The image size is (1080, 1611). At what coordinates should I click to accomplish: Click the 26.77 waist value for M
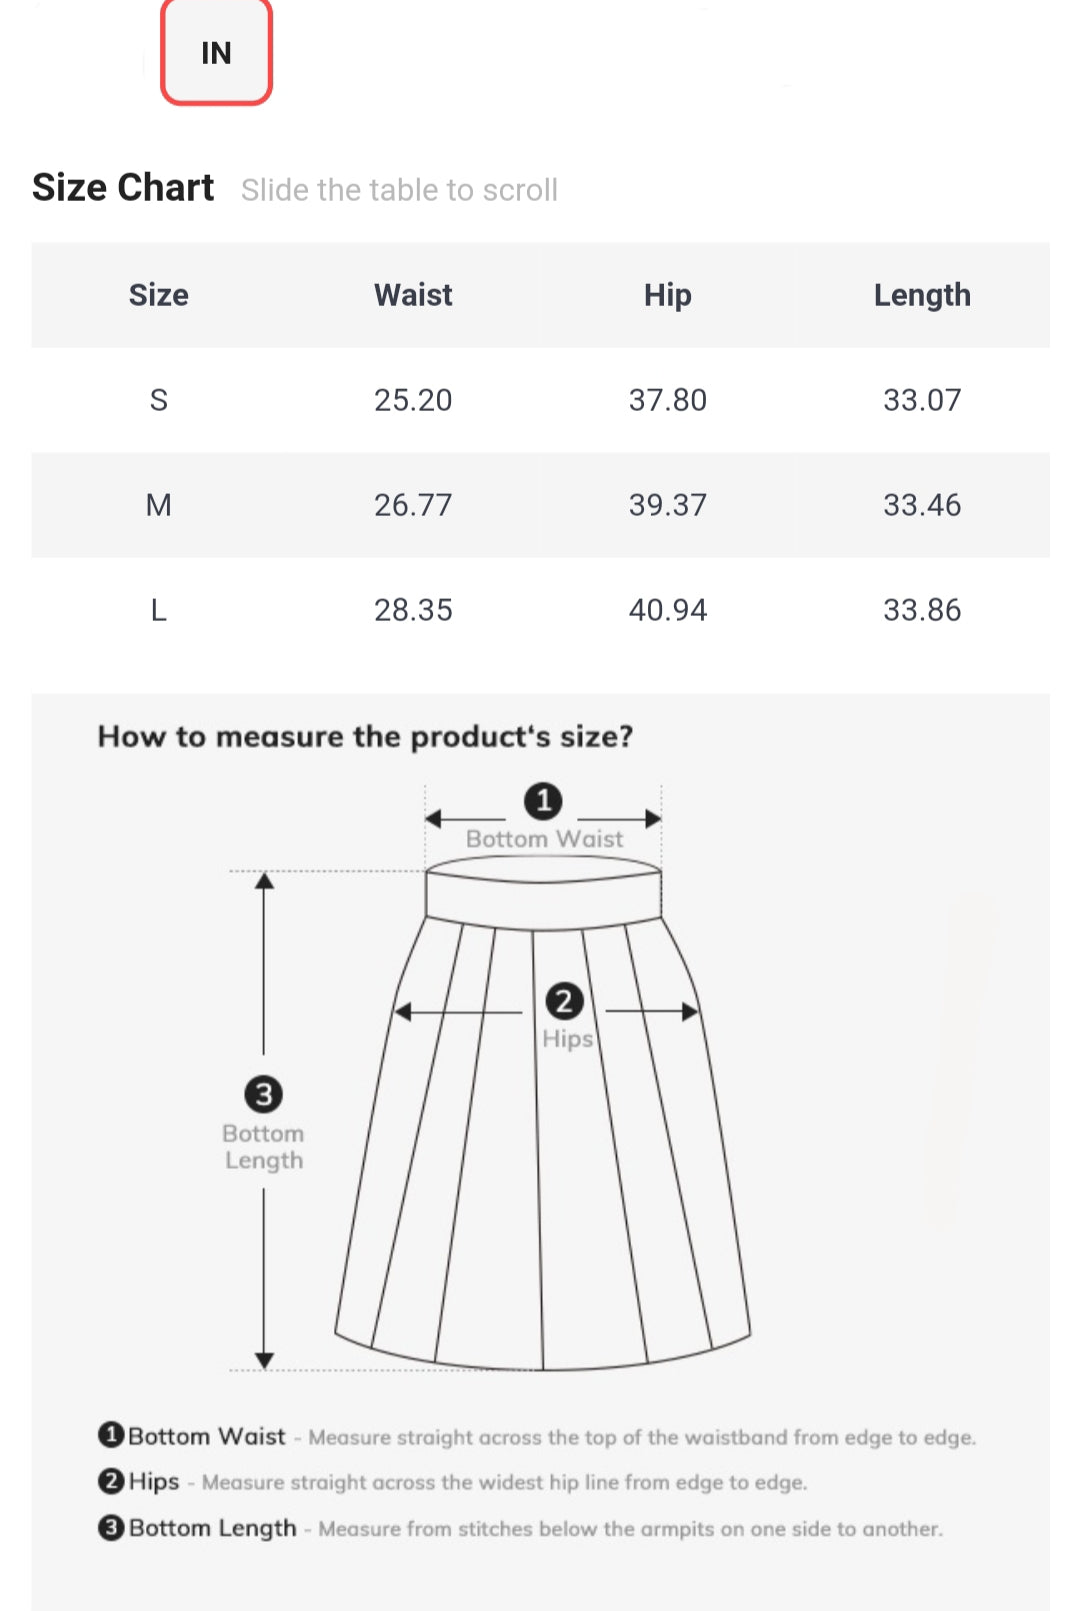click(413, 505)
